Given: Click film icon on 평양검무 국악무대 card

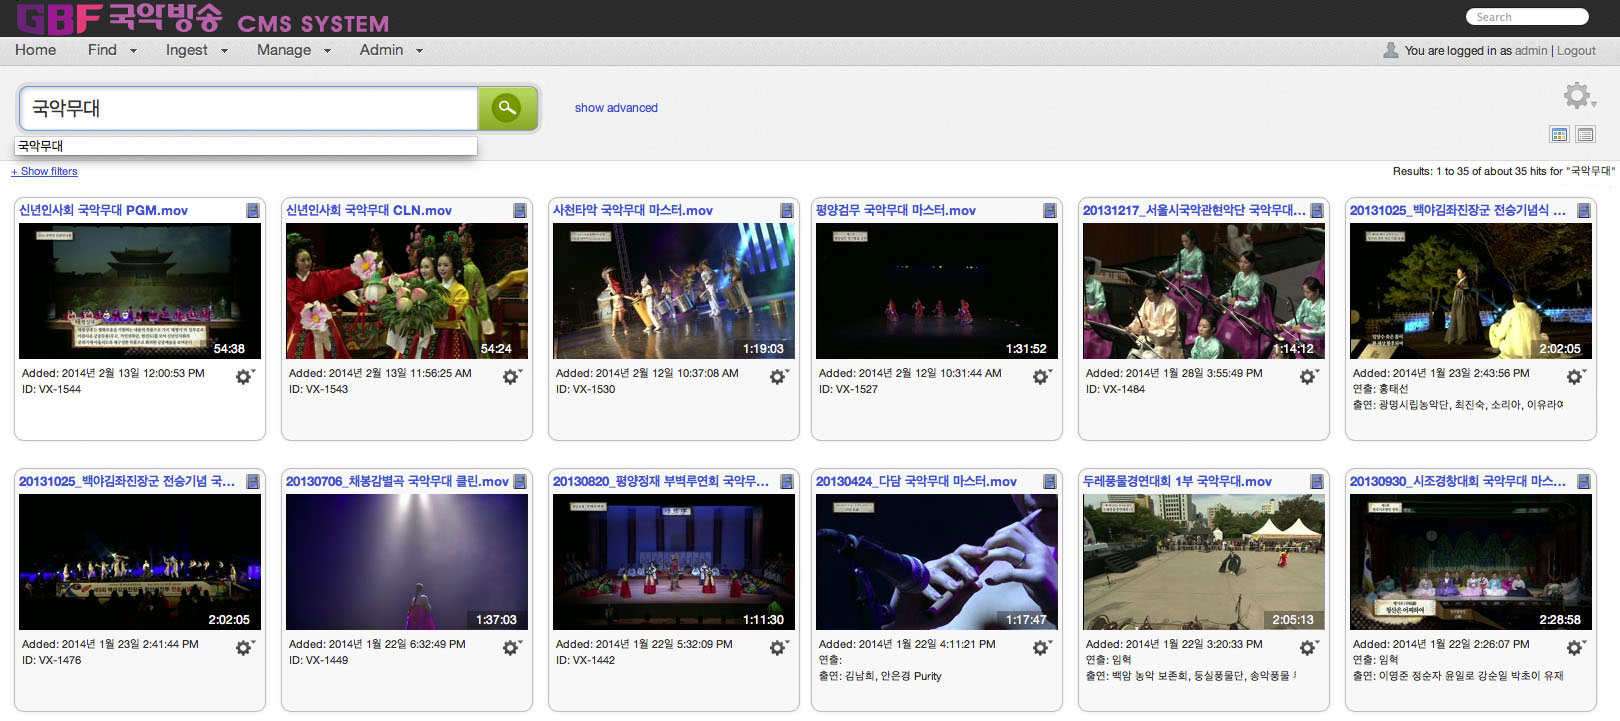Looking at the screenshot, I should tap(1049, 211).
